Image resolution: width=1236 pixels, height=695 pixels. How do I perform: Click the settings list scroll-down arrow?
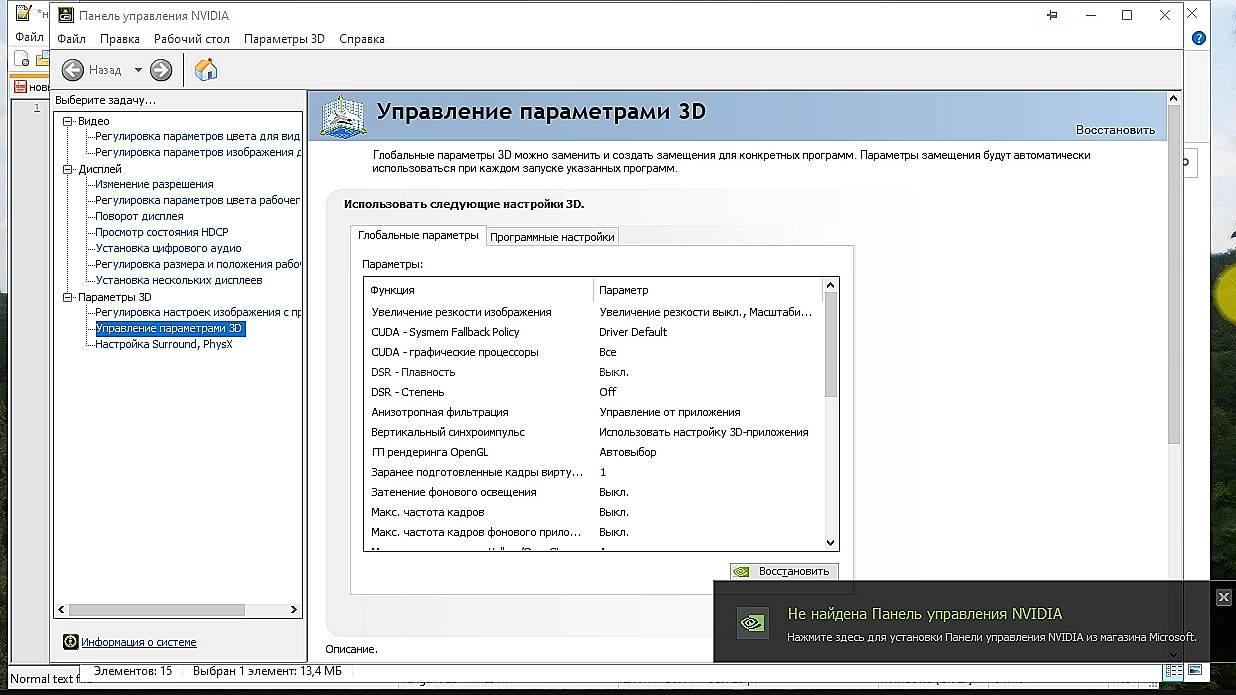point(830,542)
